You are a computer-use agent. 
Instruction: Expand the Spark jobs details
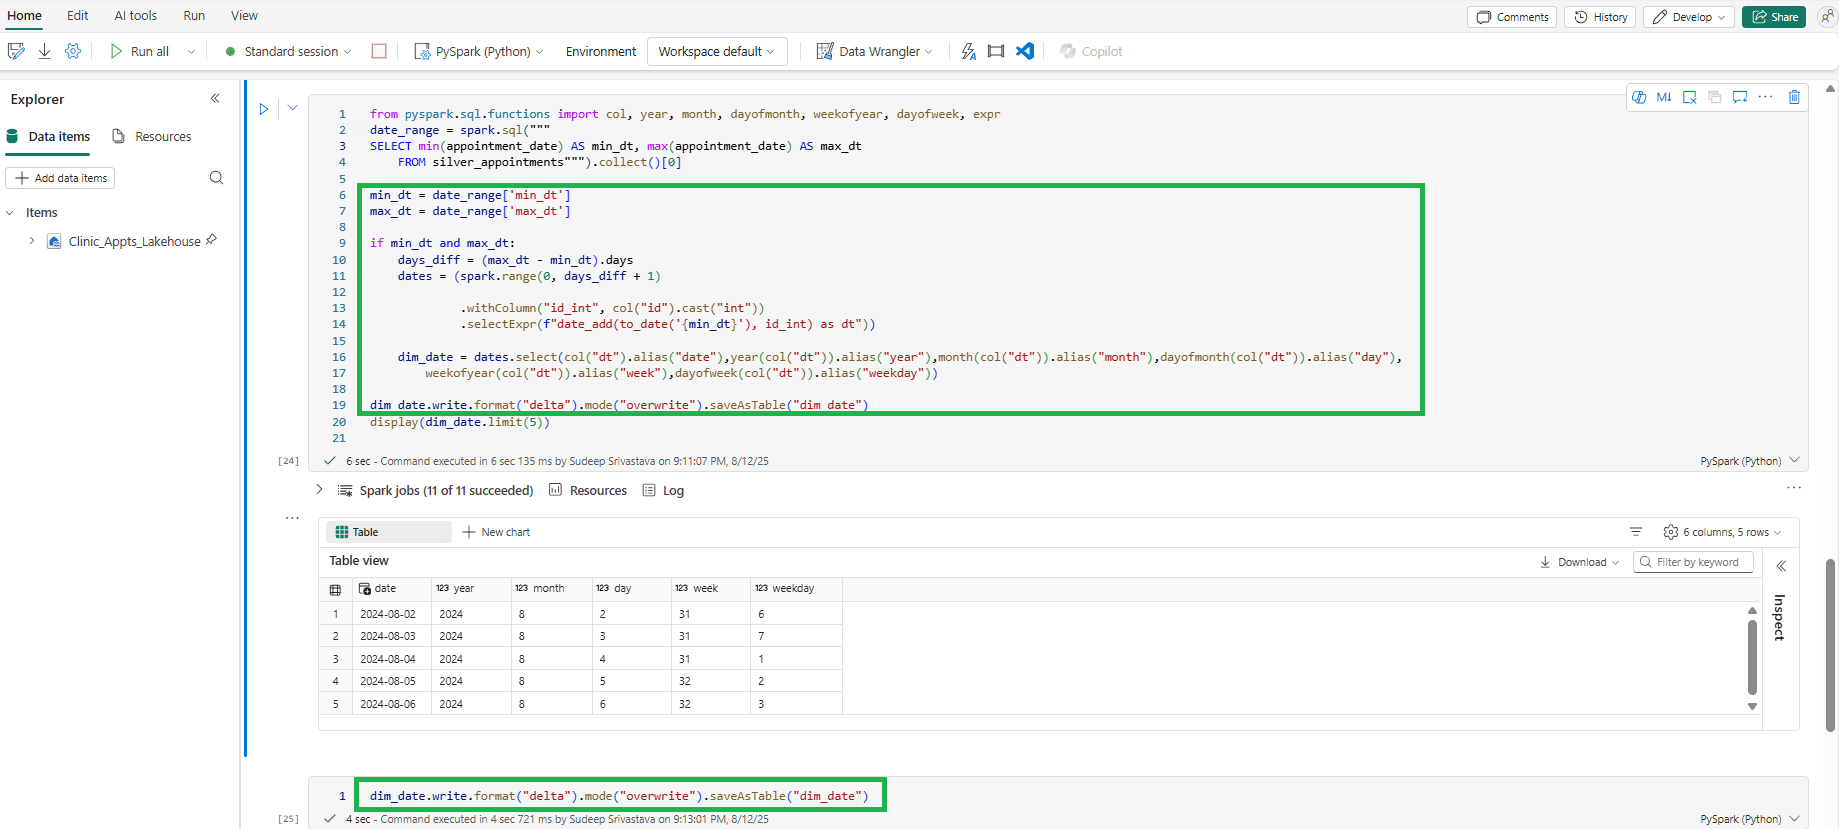(319, 490)
